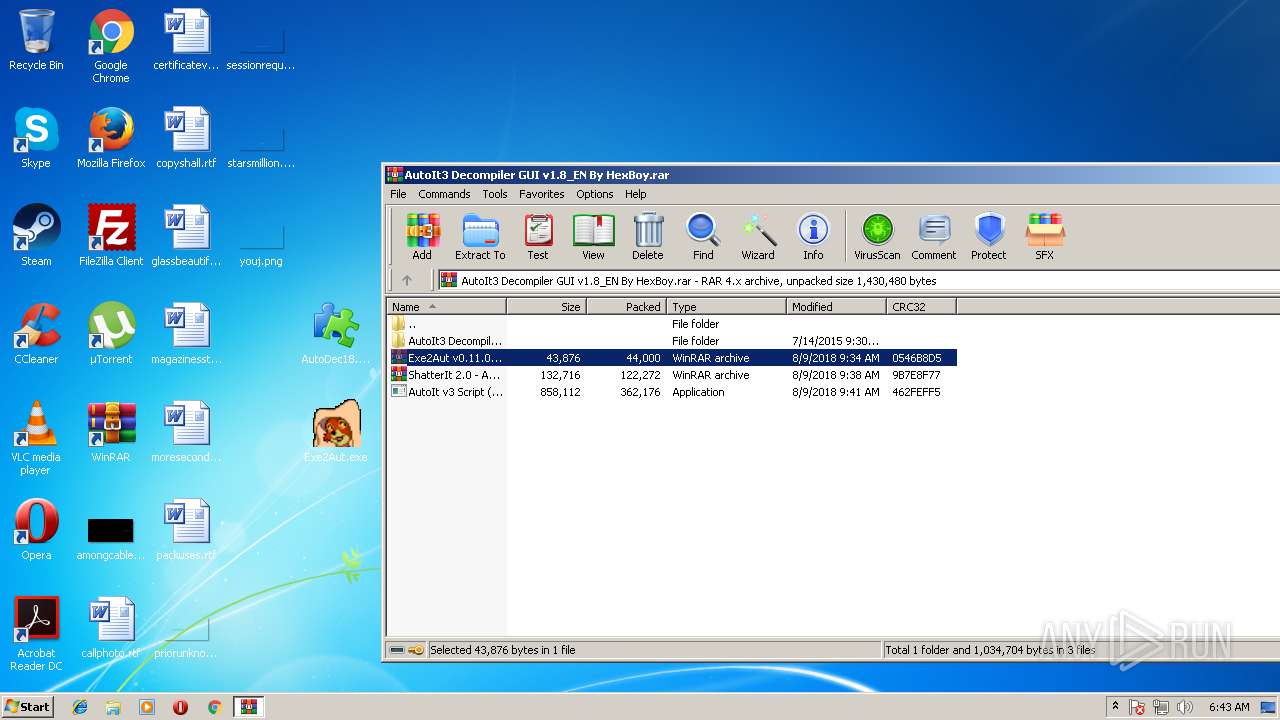Sort by Packed column header

pos(626,307)
